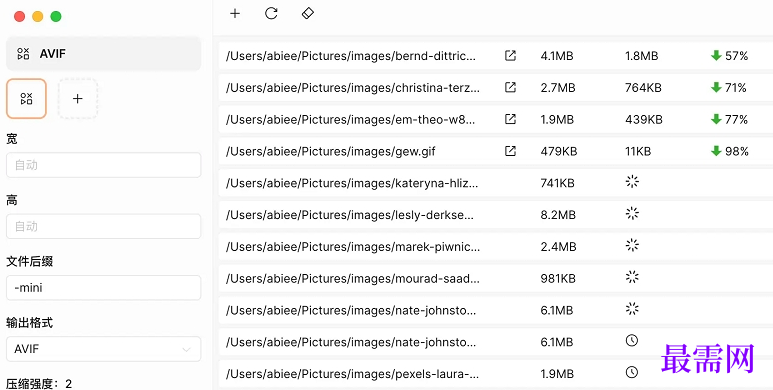This screenshot has width=773, height=390.
Task: Click the 高 height input field
Action: [x=104, y=226]
